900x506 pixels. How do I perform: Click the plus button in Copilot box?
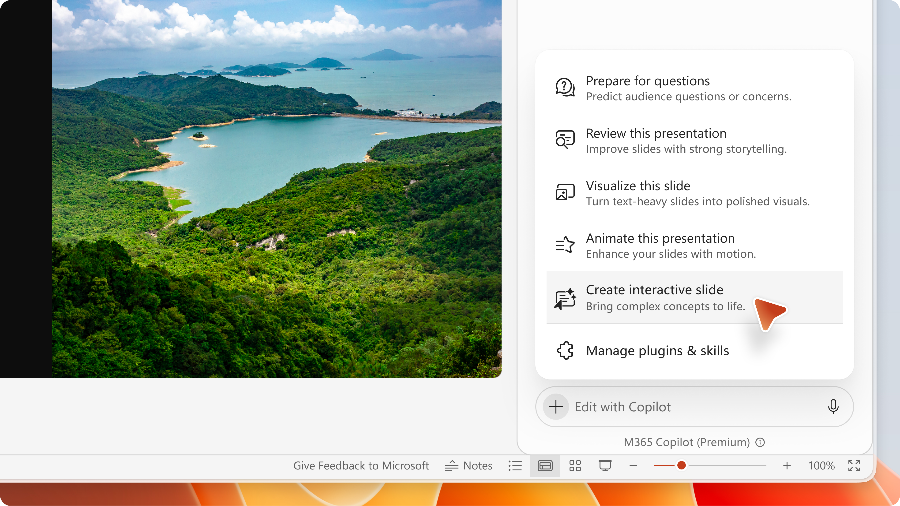(555, 407)
